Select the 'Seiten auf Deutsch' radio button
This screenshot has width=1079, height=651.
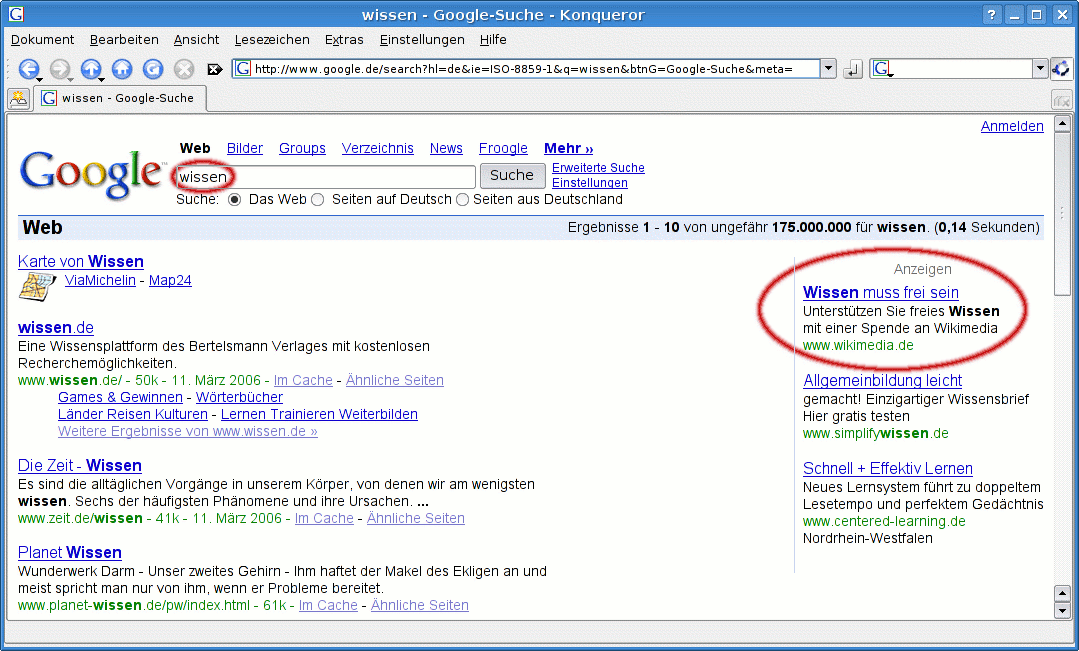click(317, 200)
